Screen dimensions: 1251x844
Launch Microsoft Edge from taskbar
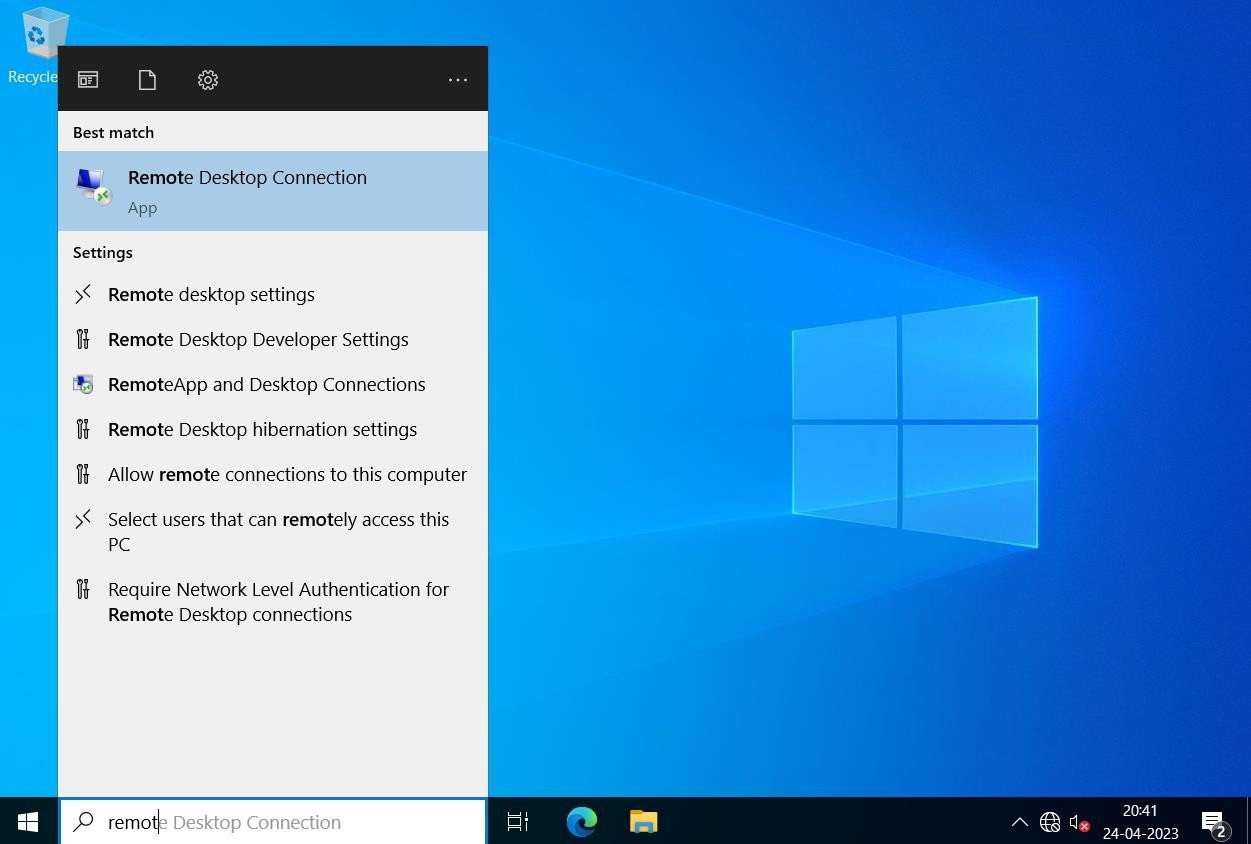click(581, 822)
